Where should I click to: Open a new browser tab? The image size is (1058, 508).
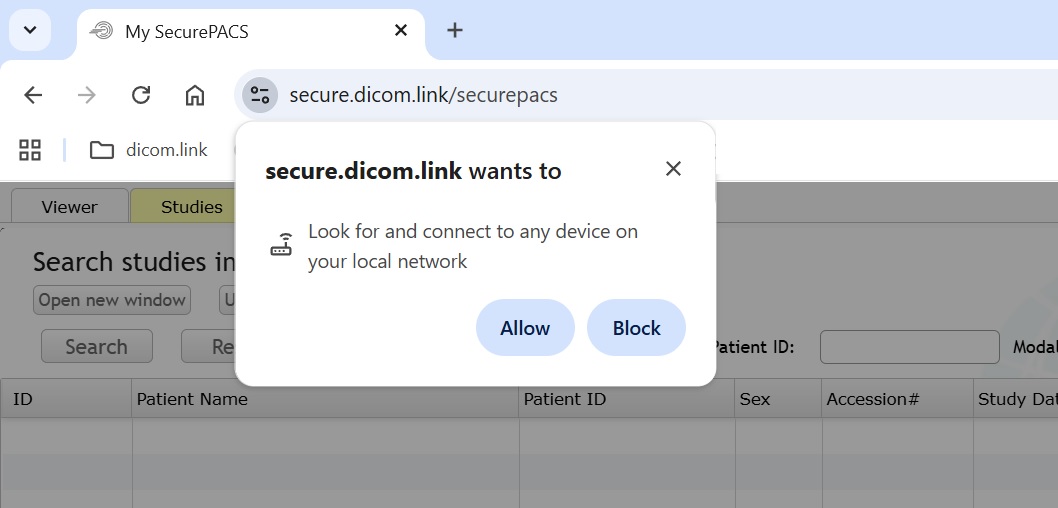[455, 30]
